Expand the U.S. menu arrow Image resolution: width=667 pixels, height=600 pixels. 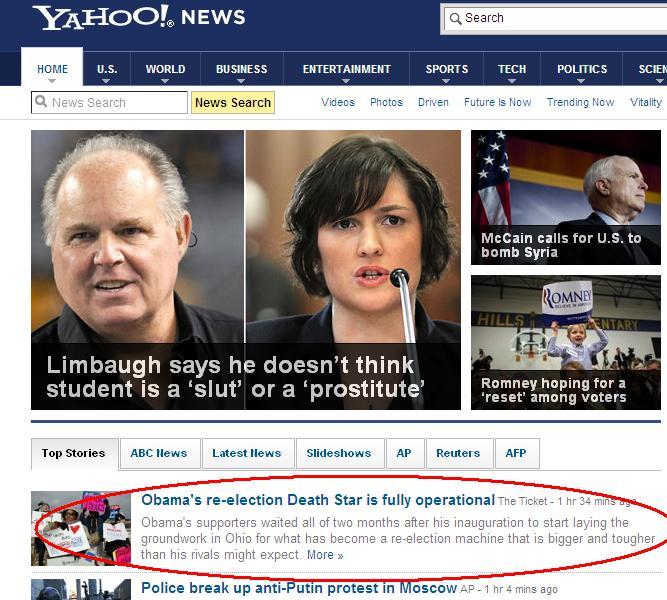(106, 80)
